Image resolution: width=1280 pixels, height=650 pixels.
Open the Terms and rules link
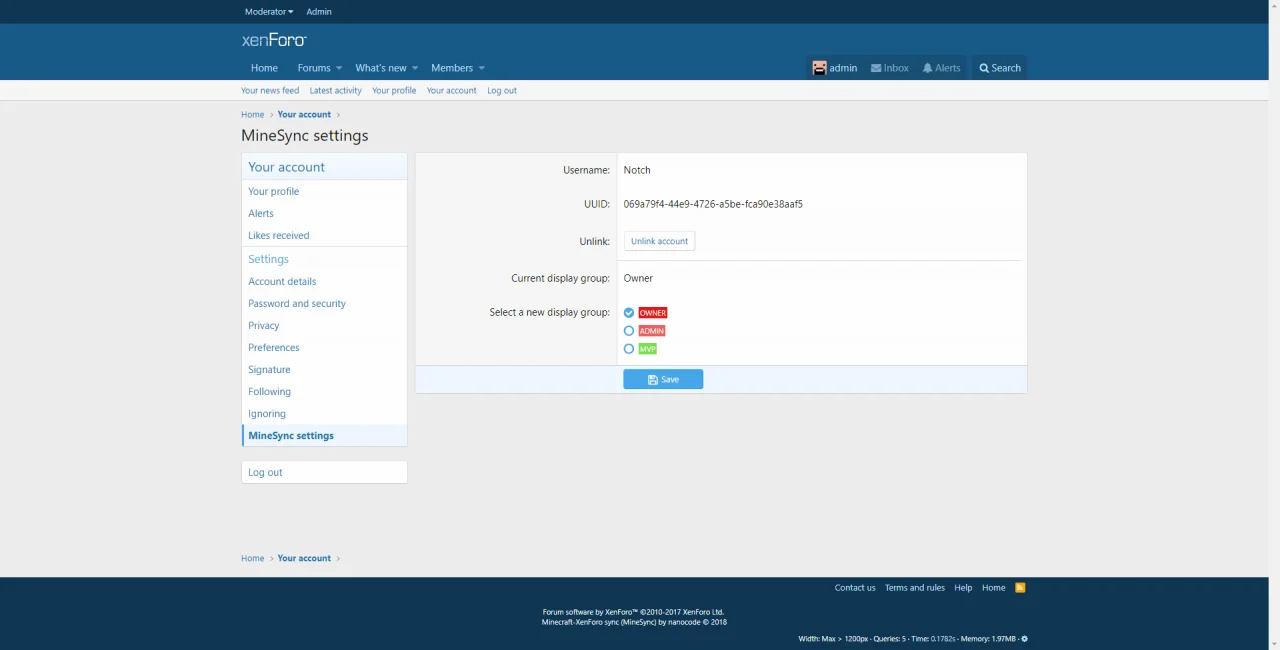pos(914,587)
